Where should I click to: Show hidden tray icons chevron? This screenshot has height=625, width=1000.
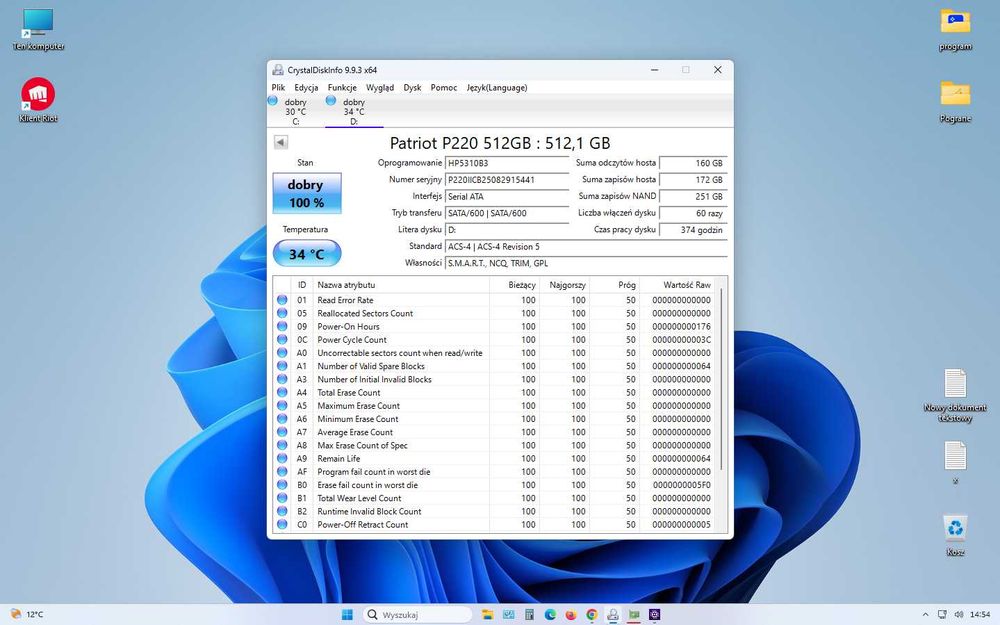click(x=925, y=614)
